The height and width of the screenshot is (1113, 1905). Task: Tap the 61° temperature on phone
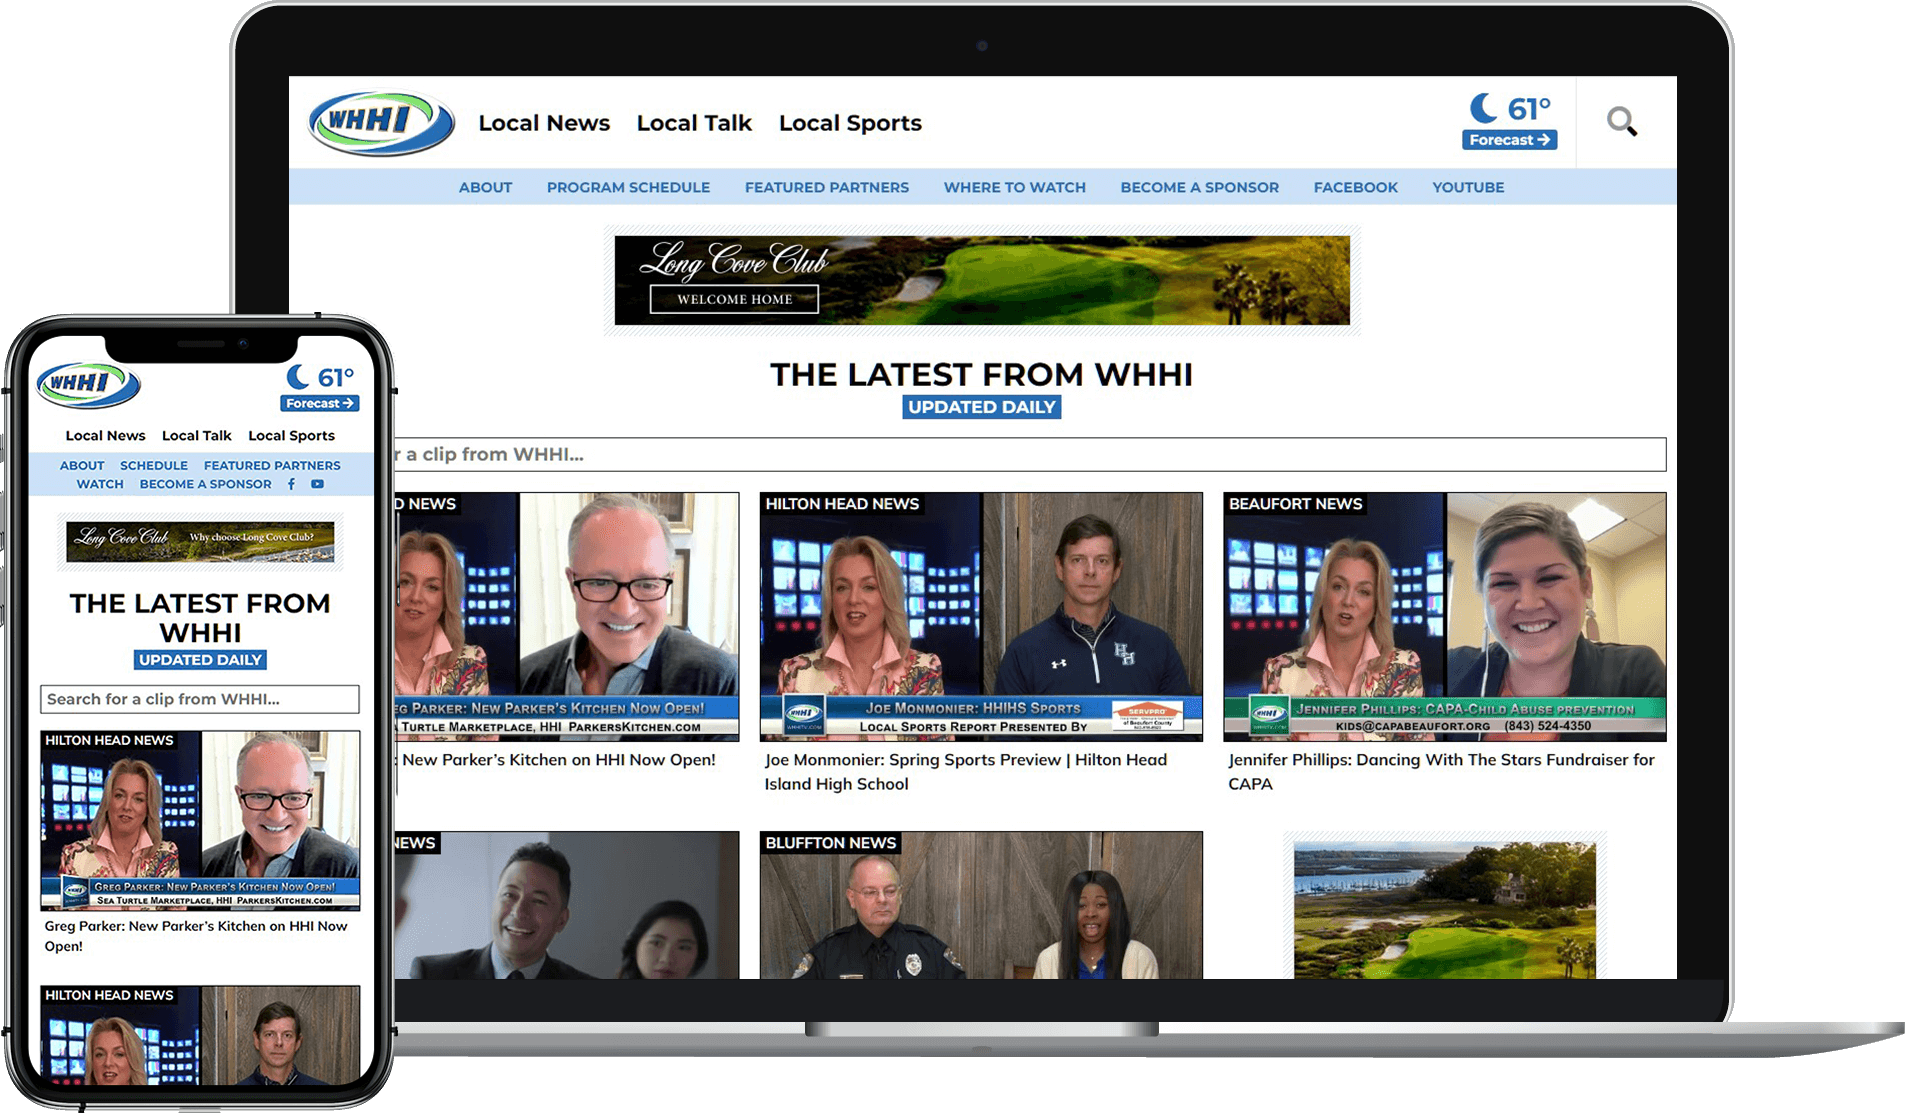point(336,378)
